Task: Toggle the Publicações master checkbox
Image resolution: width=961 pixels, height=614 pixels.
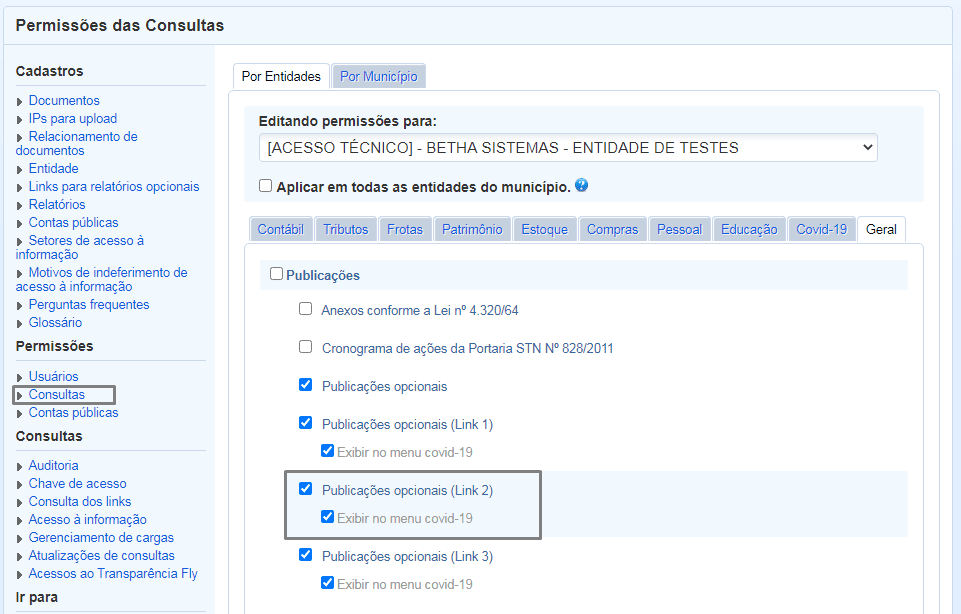Action: 279,274
